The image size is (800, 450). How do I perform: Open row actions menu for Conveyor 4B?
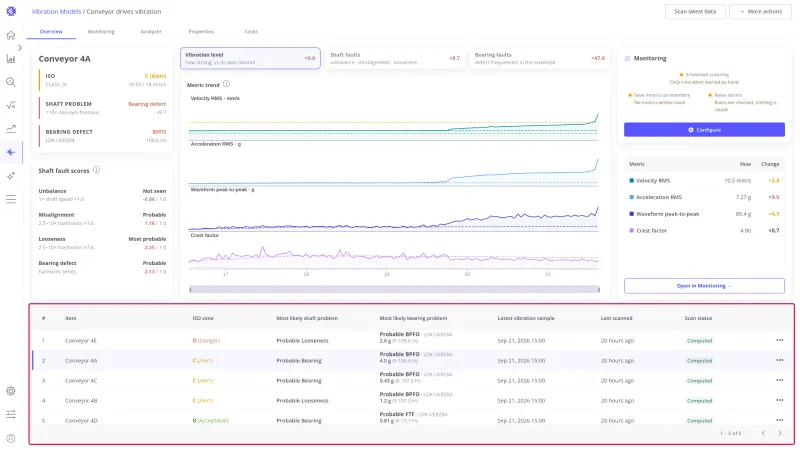(779, 400)
